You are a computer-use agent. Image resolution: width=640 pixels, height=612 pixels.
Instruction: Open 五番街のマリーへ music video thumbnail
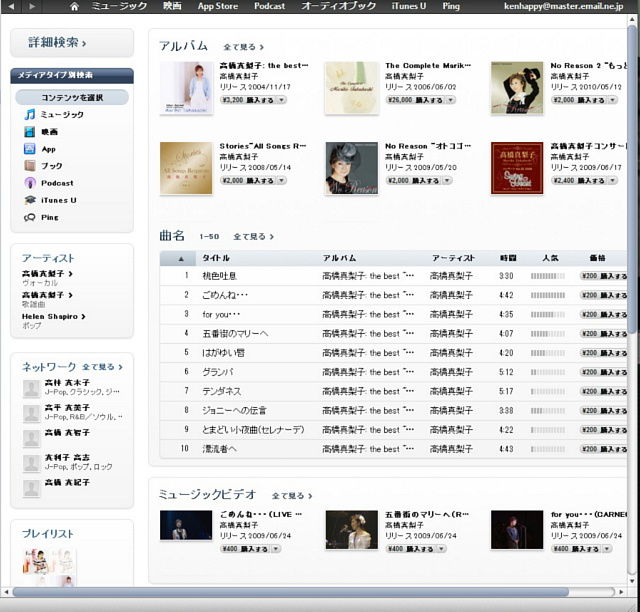click(x=352, y=530)
